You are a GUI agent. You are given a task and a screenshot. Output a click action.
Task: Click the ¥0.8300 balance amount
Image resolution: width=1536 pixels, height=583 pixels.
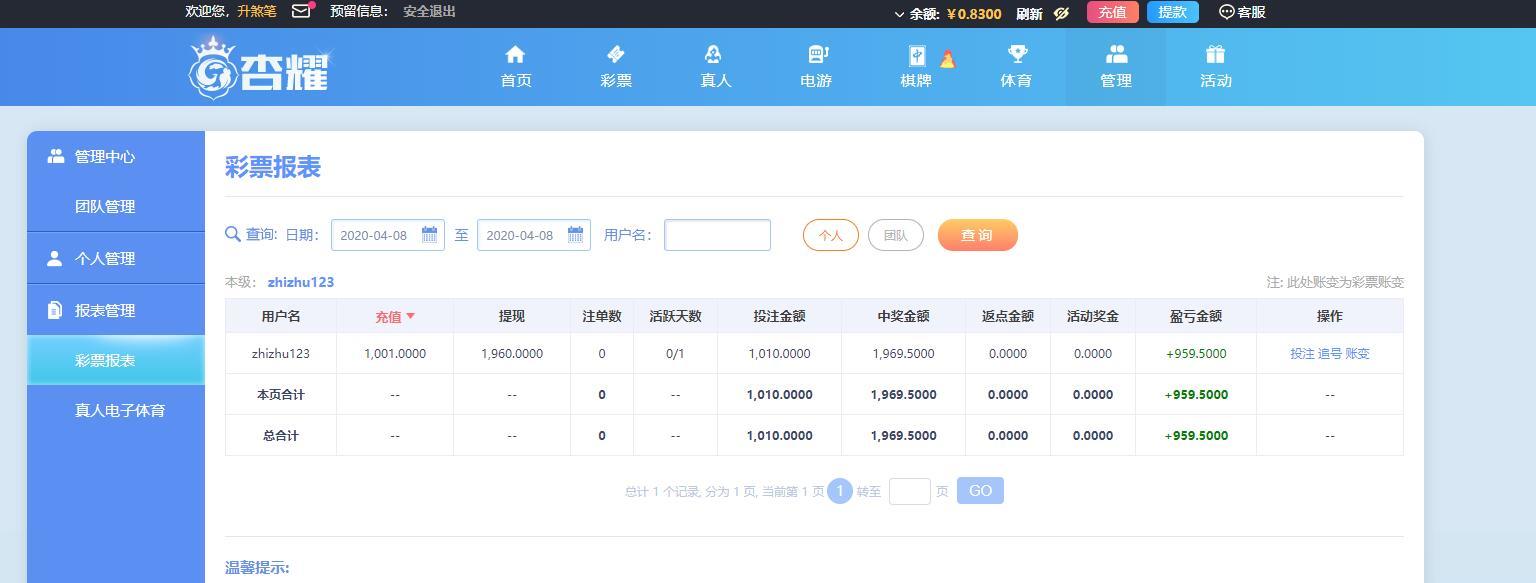coord(973,14)
